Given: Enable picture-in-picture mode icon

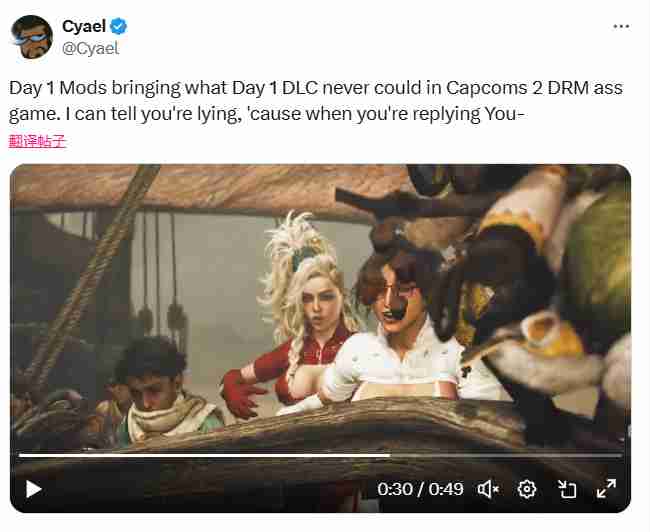Looking at the screenshot, I should click(567, 489).
